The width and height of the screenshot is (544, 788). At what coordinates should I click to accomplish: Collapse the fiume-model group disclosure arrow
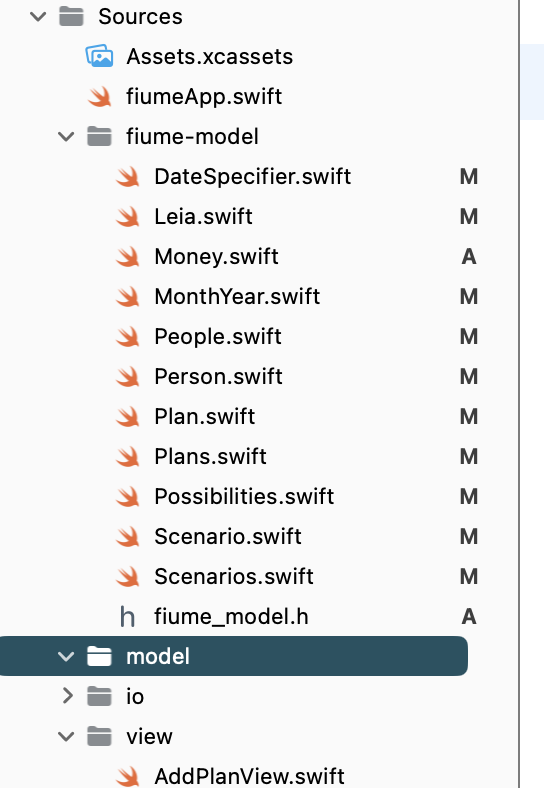66,137
